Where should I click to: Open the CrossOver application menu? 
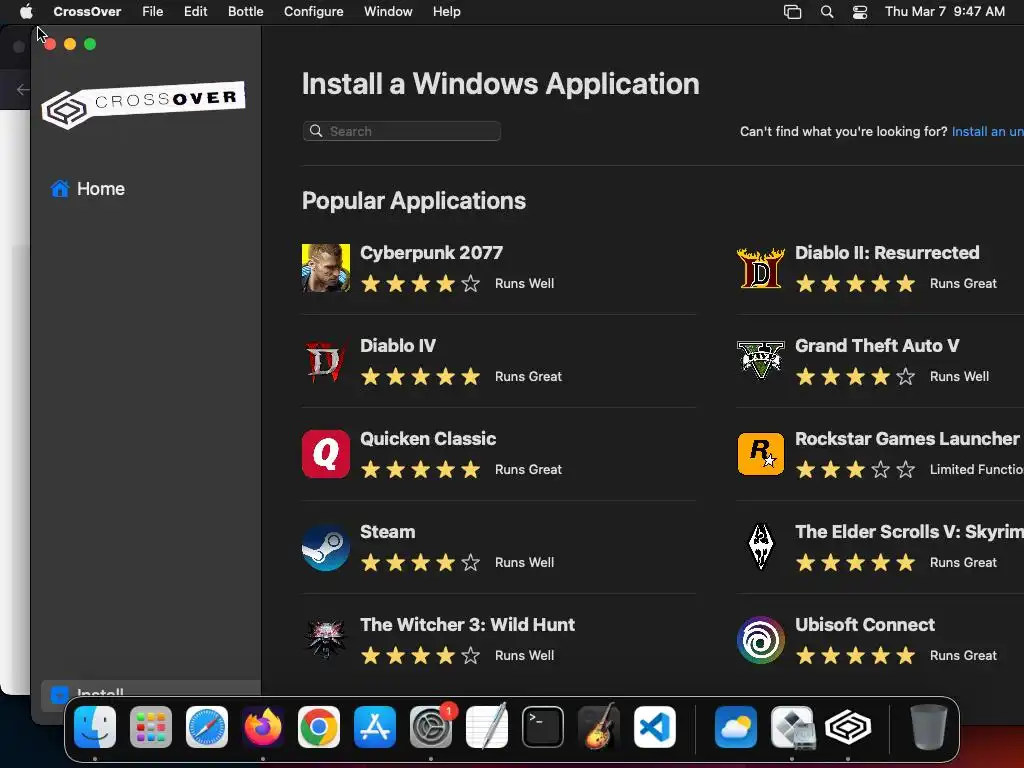coord(87,12)
